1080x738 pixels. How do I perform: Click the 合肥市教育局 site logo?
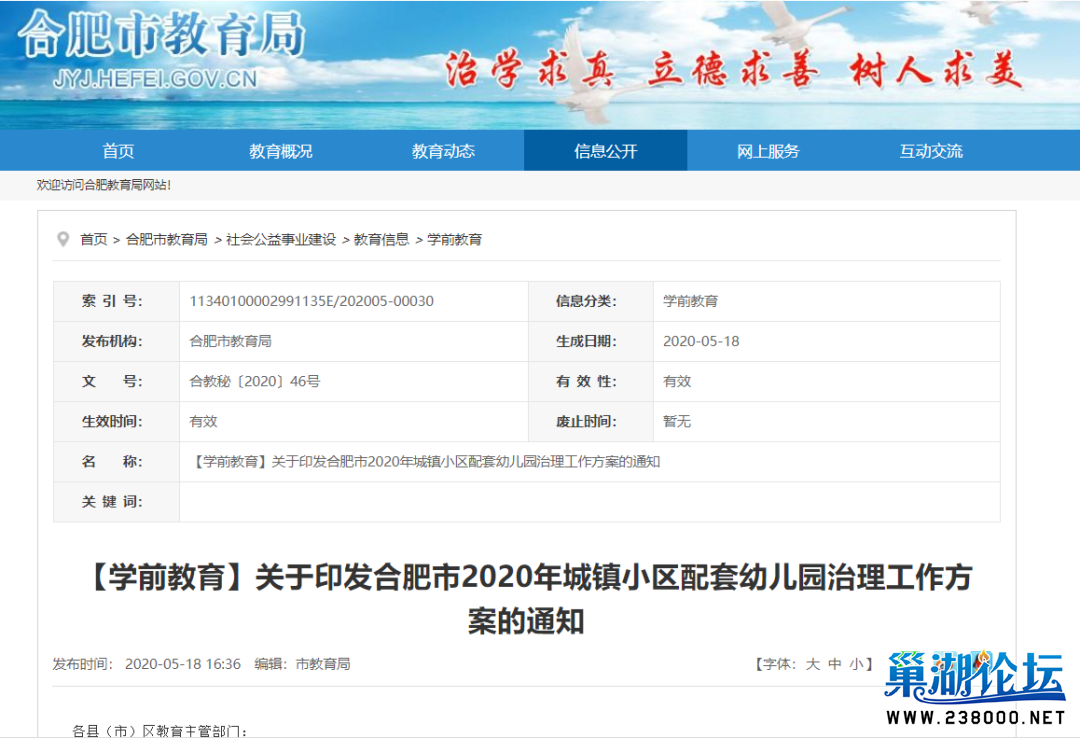pyautogui.click(x=161, y=34)
